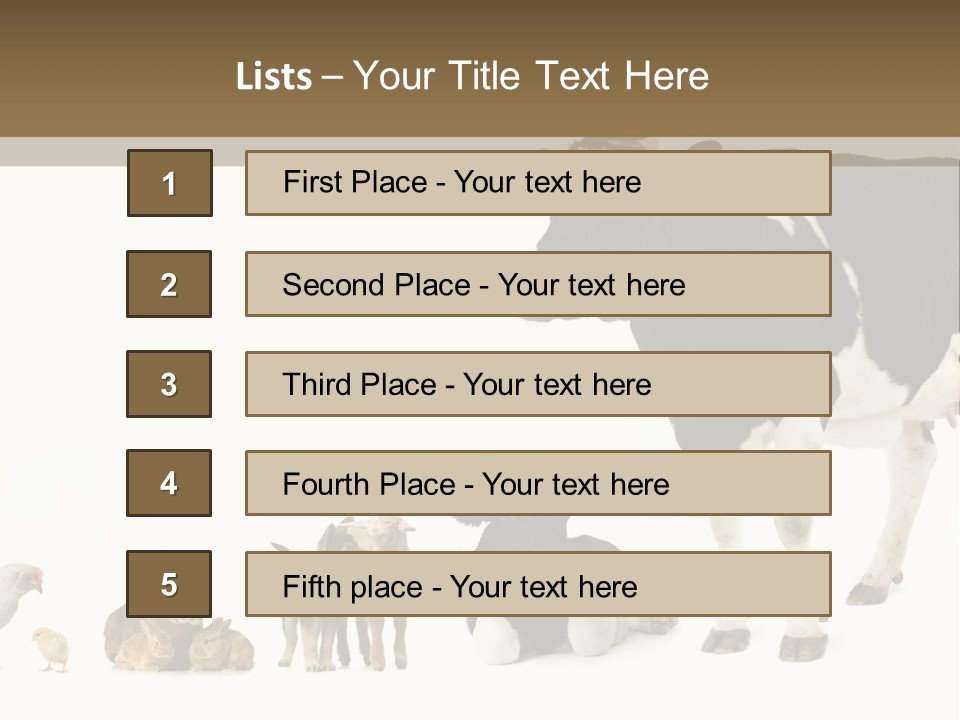Select the number 1 box

click(x=170, y=183)
